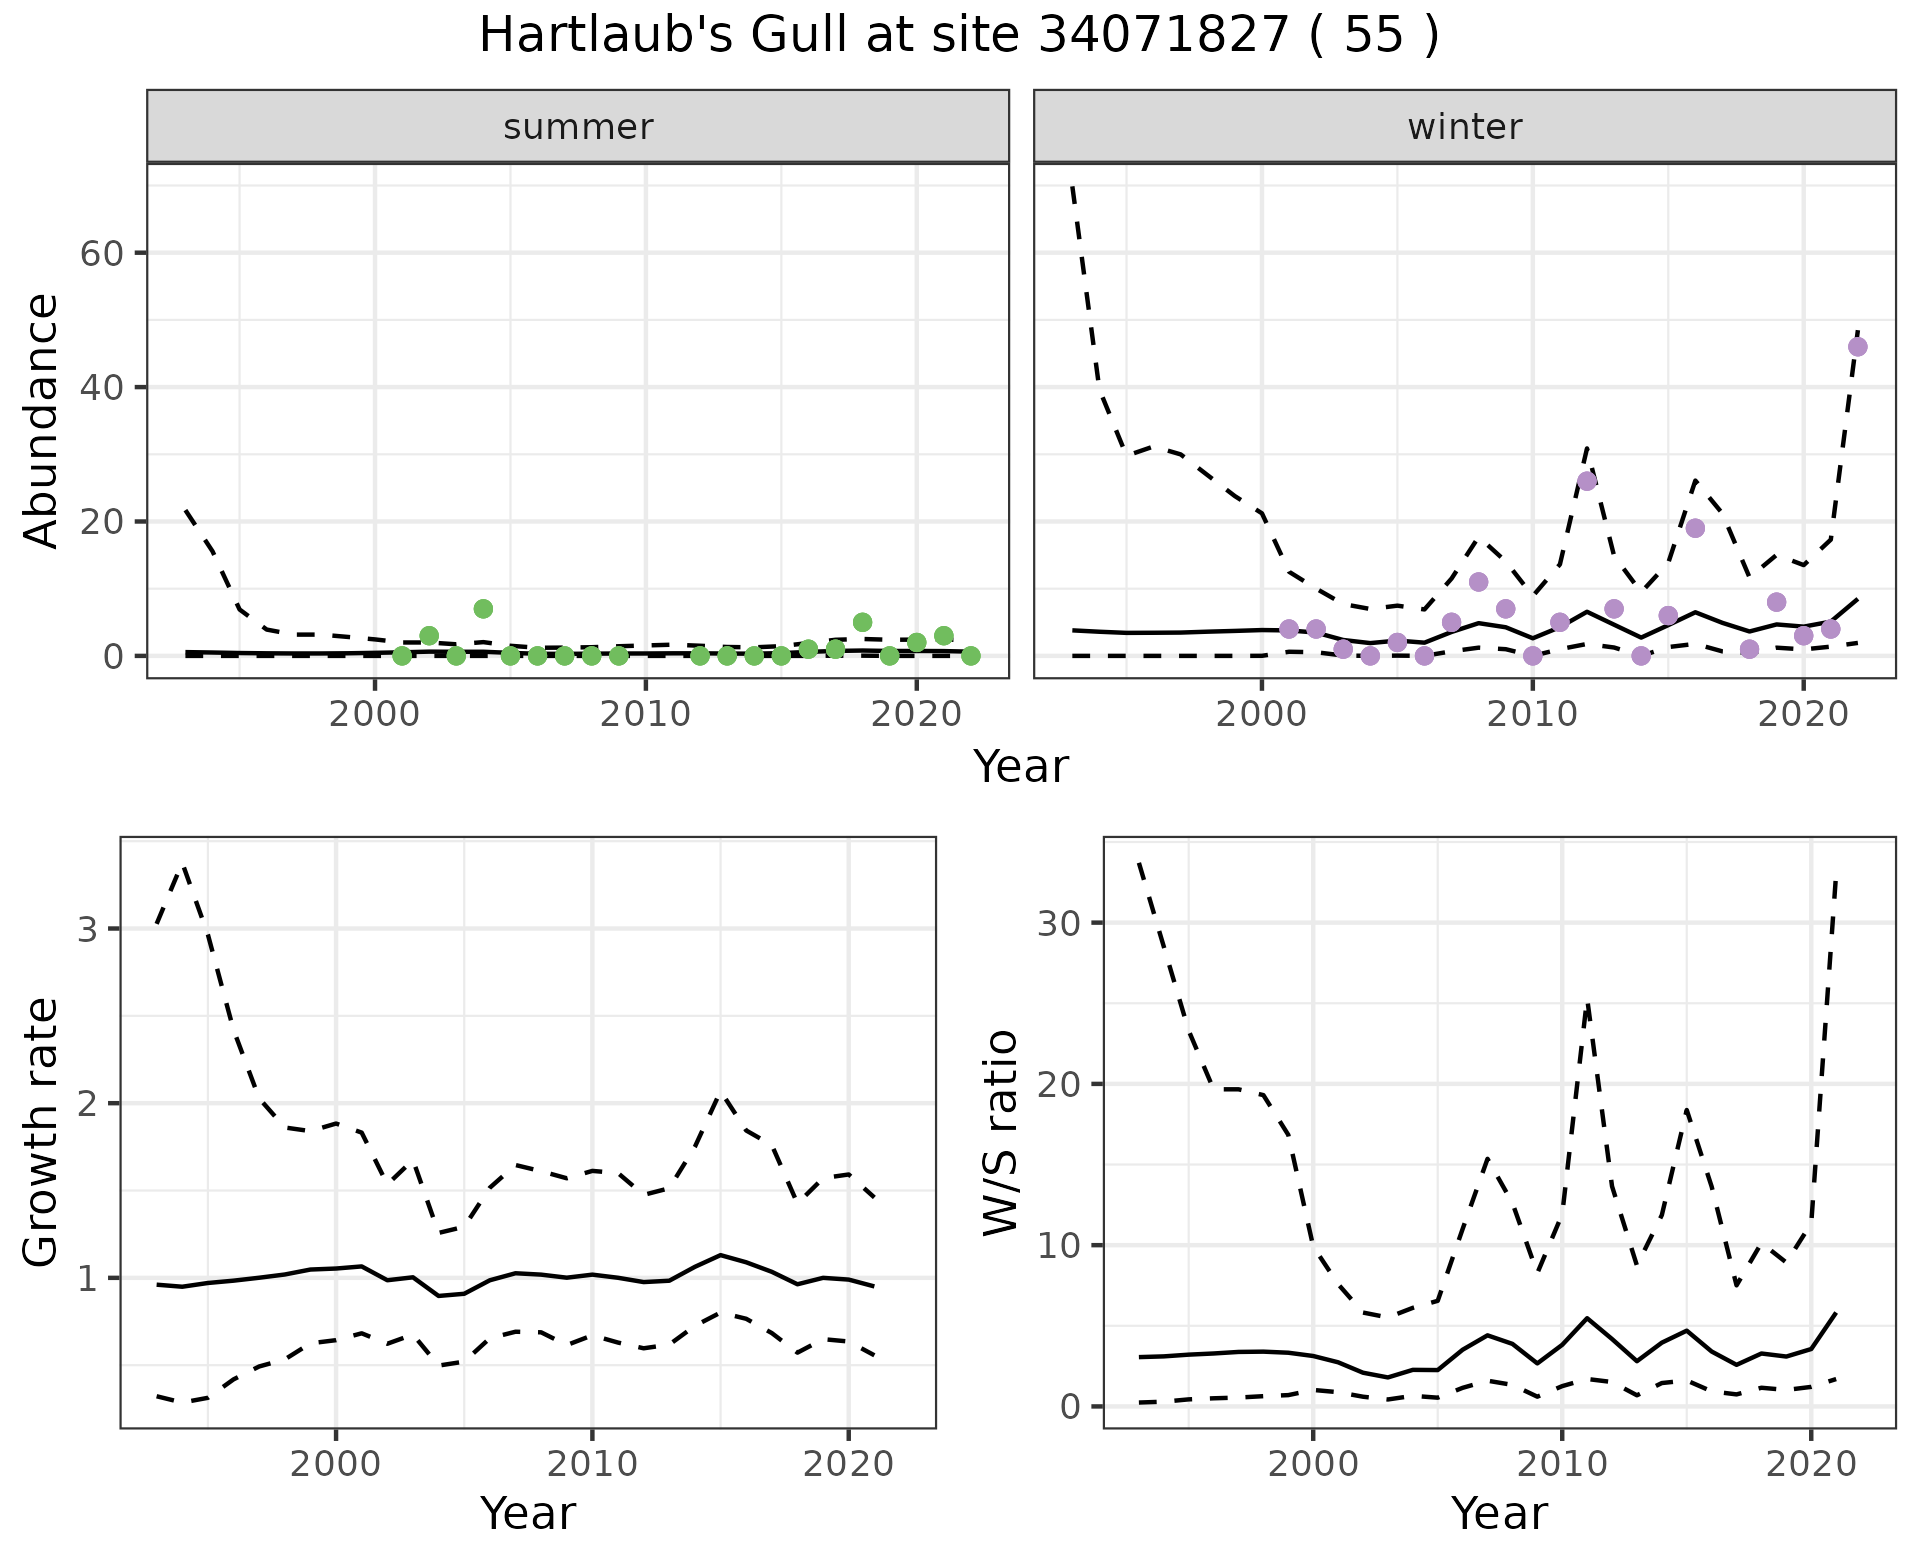Click the highest purple winter point near 2022
The image size is (1920, 1560).
pos(1857,347)
